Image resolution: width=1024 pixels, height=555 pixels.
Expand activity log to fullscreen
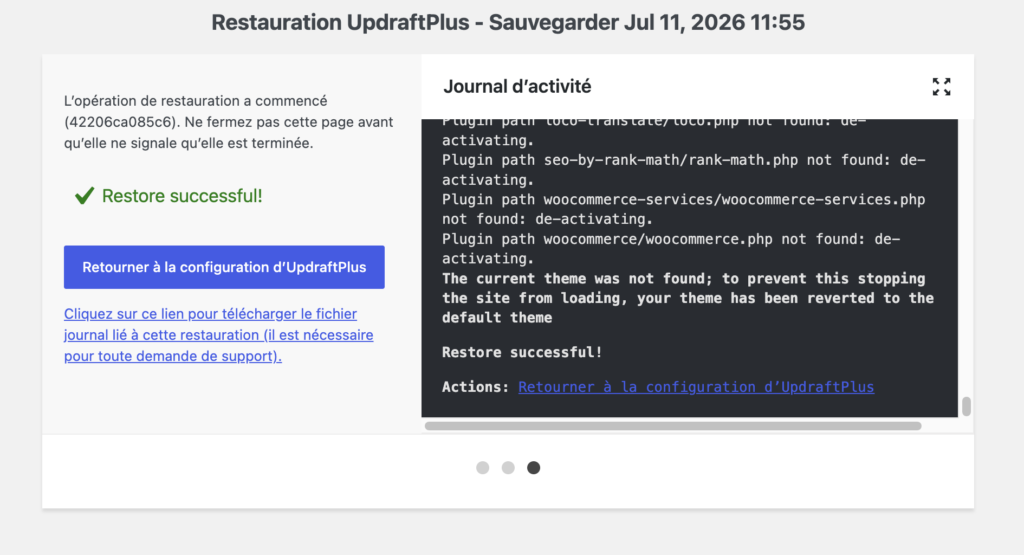pyautogui.click(x=941, y=86)
